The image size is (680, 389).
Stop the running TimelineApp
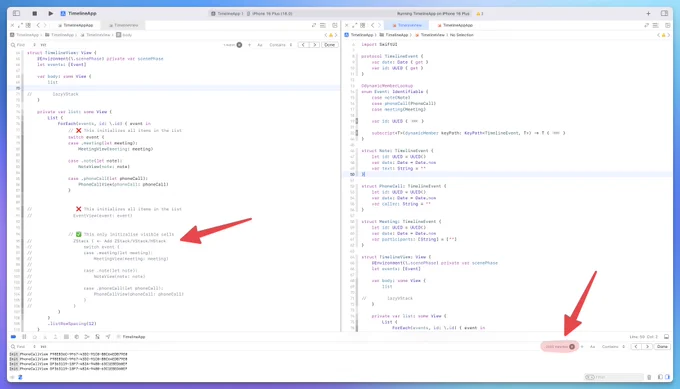[x=35, y=13]
